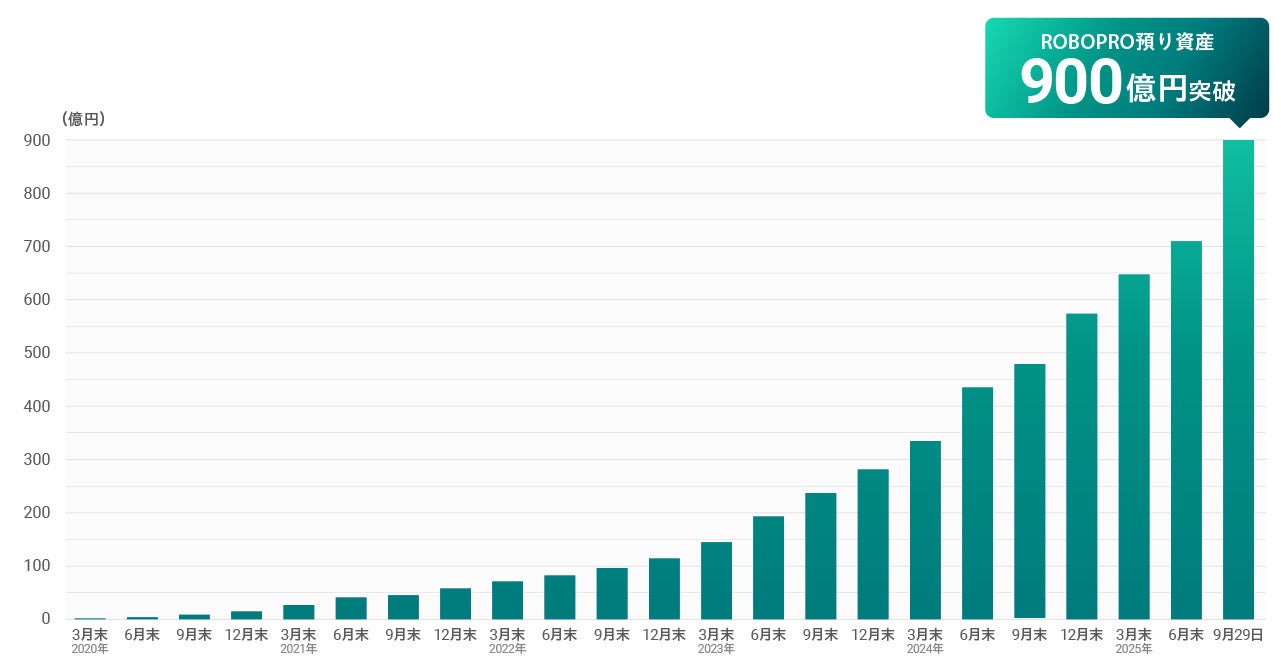The height and width of the screenshot is (670, 1281).
Task: Click the 2025年 year label
Action: click(x=1134, y=649)
